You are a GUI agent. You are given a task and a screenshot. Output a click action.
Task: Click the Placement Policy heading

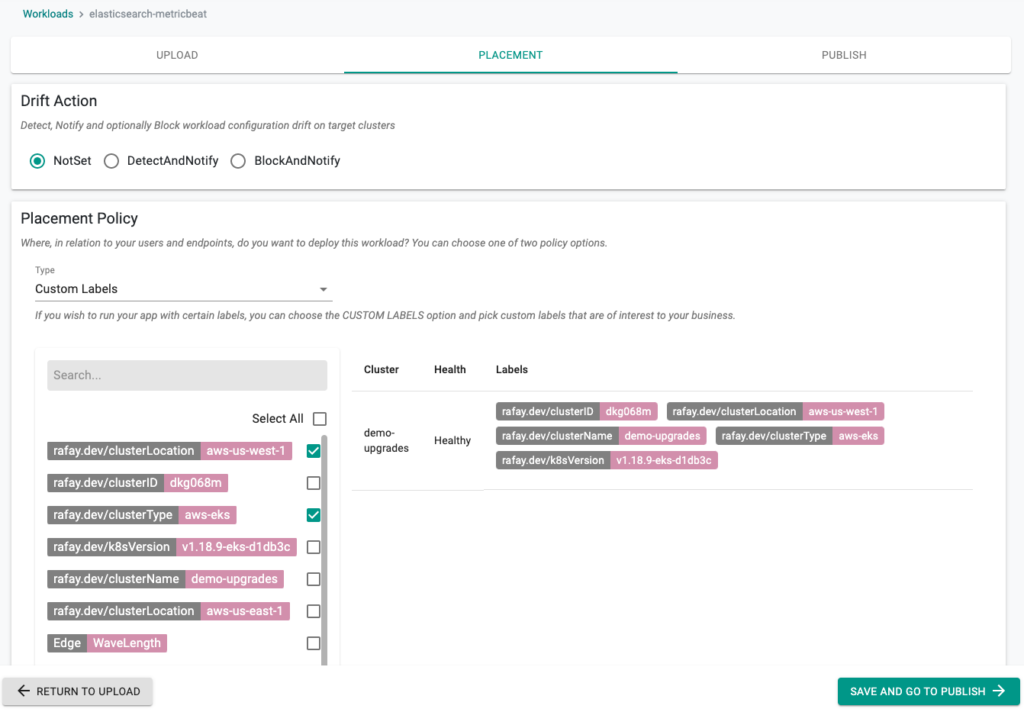point(79,218)
